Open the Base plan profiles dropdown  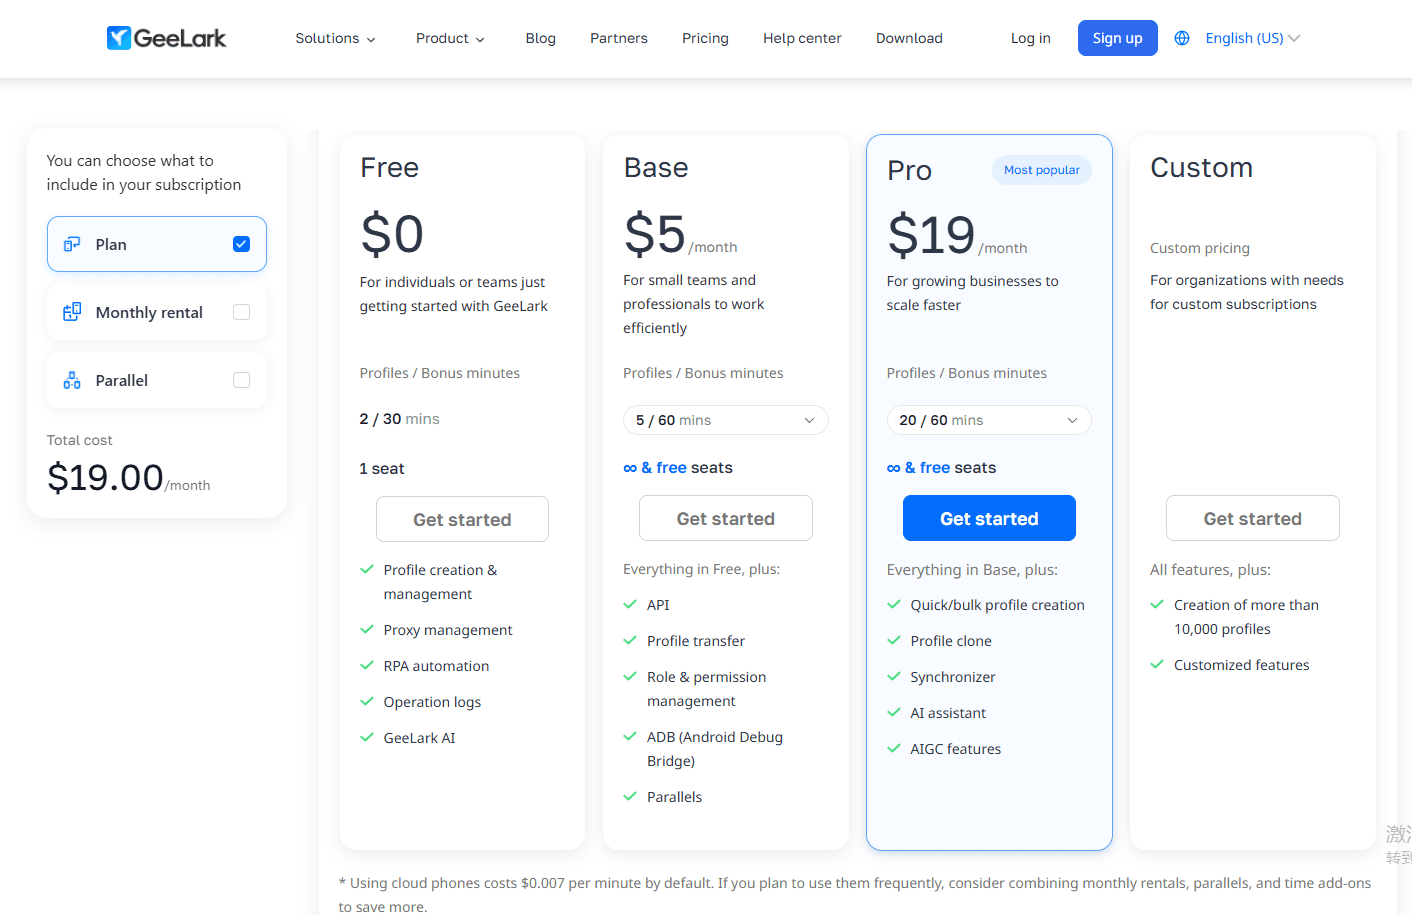[725, 420]
